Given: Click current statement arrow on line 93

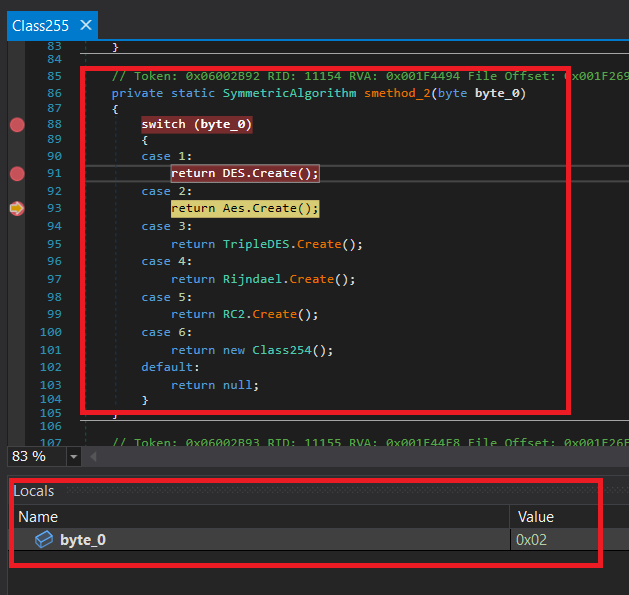Looking at the screenshot, I should 17,209.
